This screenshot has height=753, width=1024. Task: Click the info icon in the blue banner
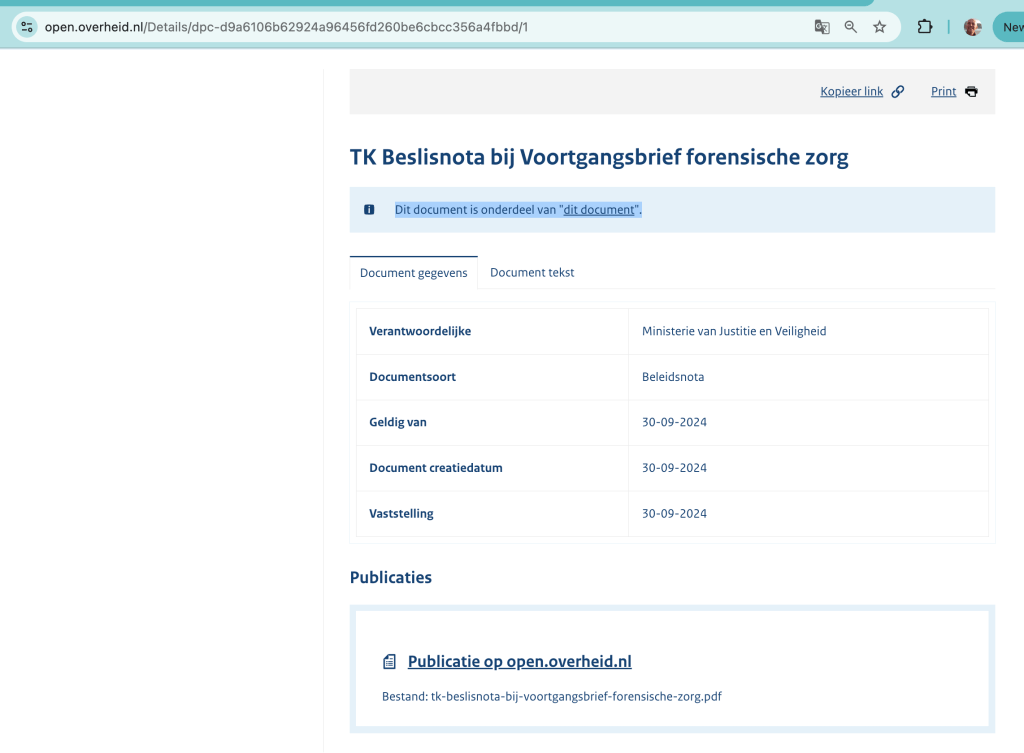click(x=369, y=210)
